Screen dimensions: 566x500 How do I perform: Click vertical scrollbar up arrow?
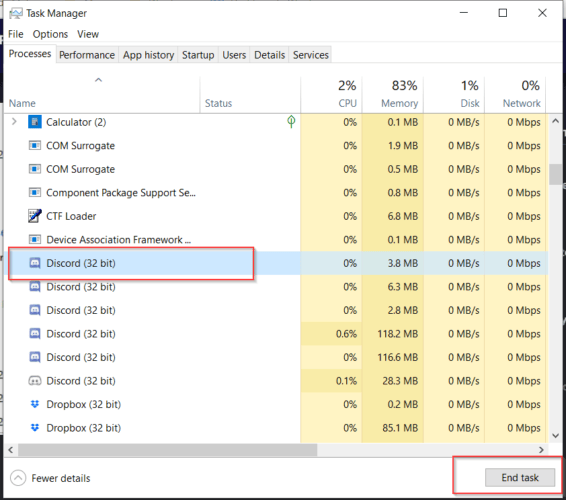[x=556, y=121]
